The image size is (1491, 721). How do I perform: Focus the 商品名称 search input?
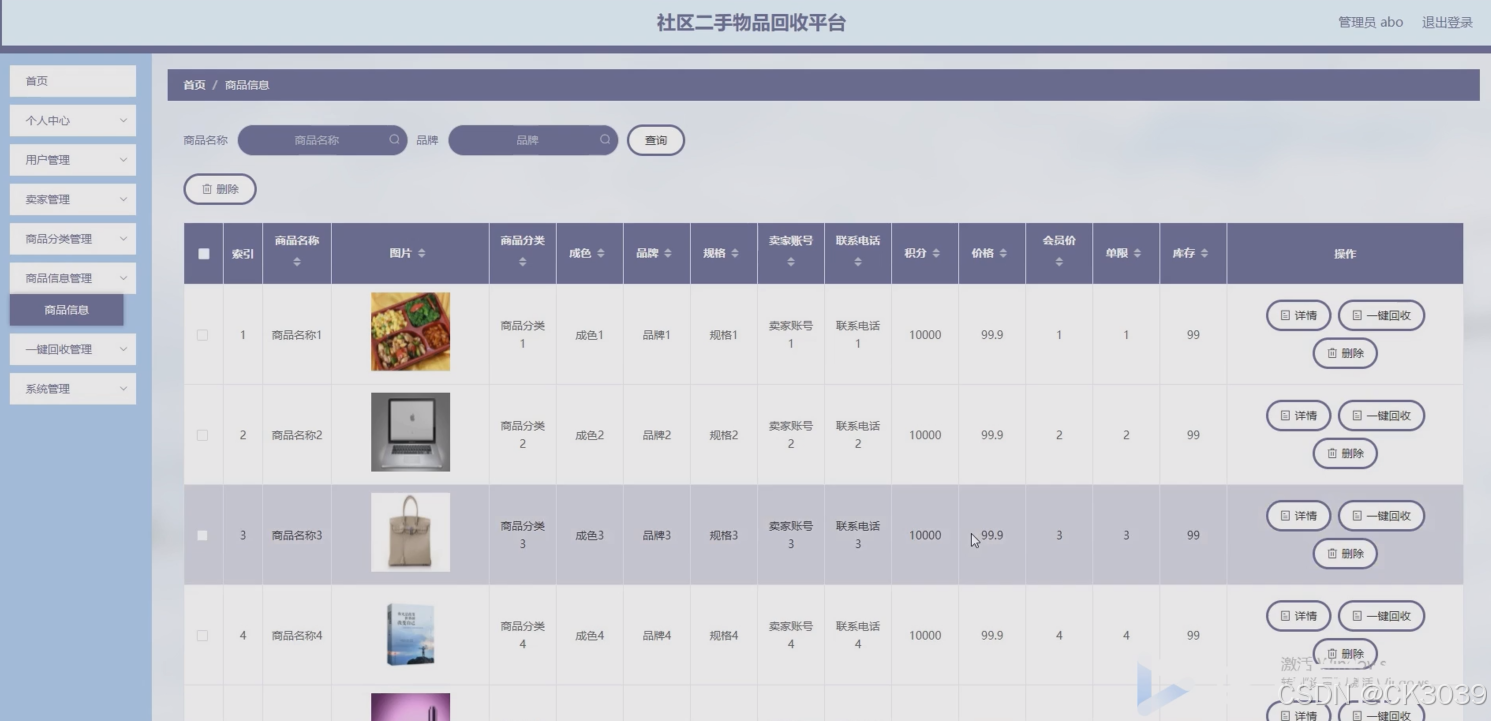[322, 140]
